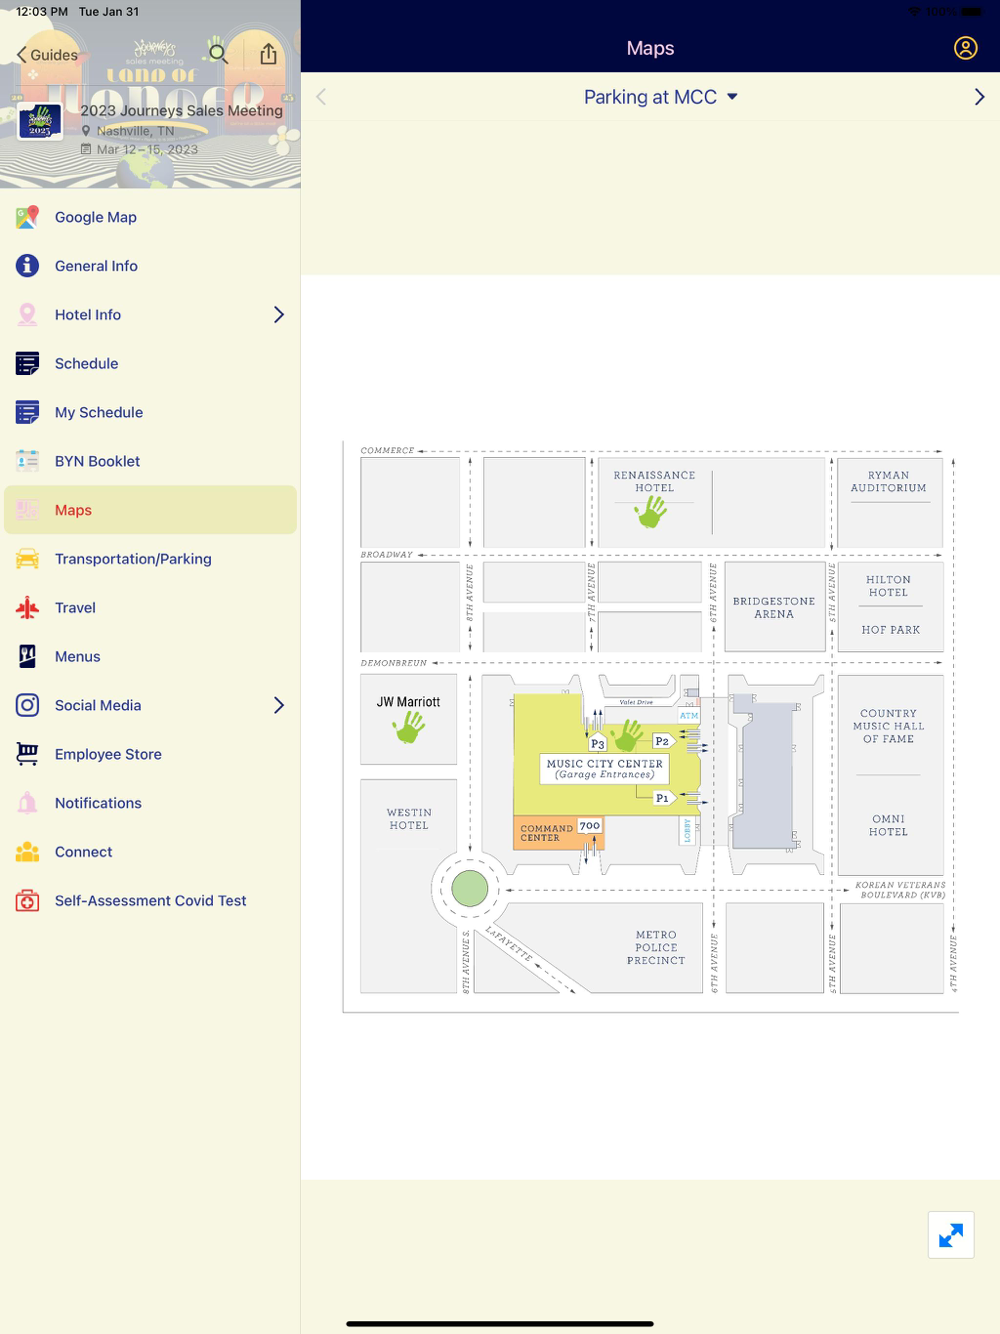The image size is (1000, 1334).
Task: Click the General Info icon
Action: point(27,266)
